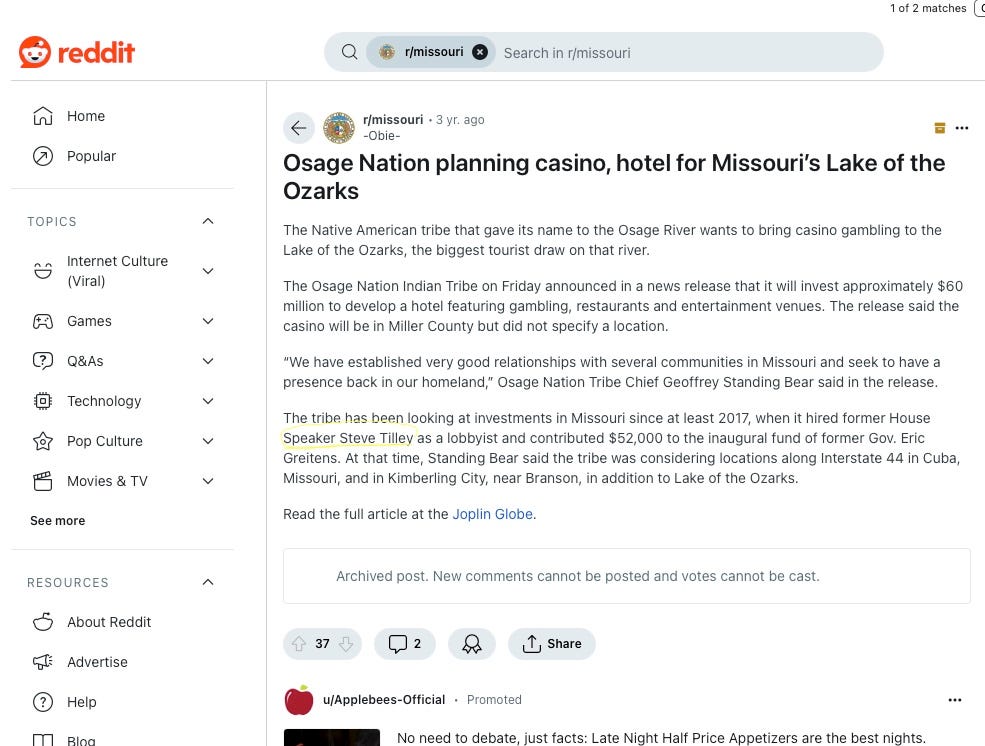Click the Pop Culture star icon
Image resolution: width=985 pixels, height=746 pixels.
(x=43, y=441)
